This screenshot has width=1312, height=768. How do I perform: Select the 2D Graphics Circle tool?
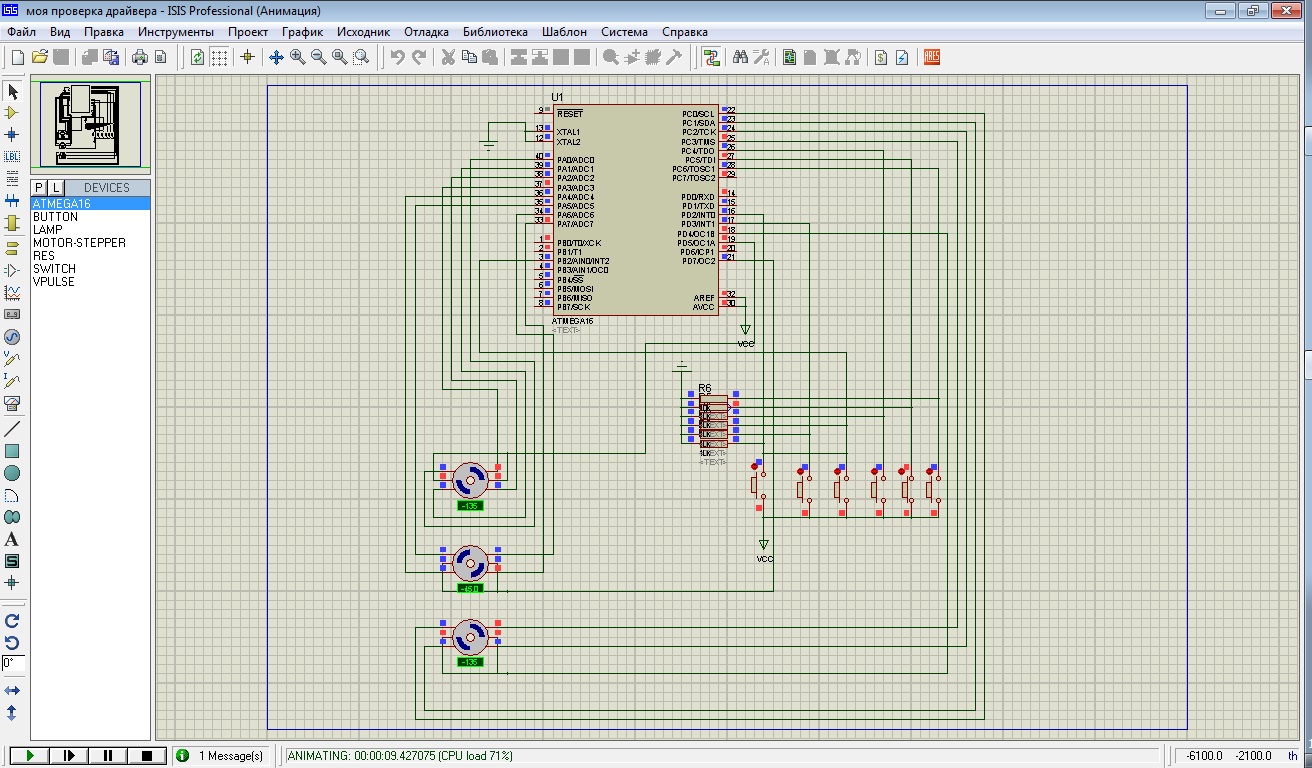point(12,473)
